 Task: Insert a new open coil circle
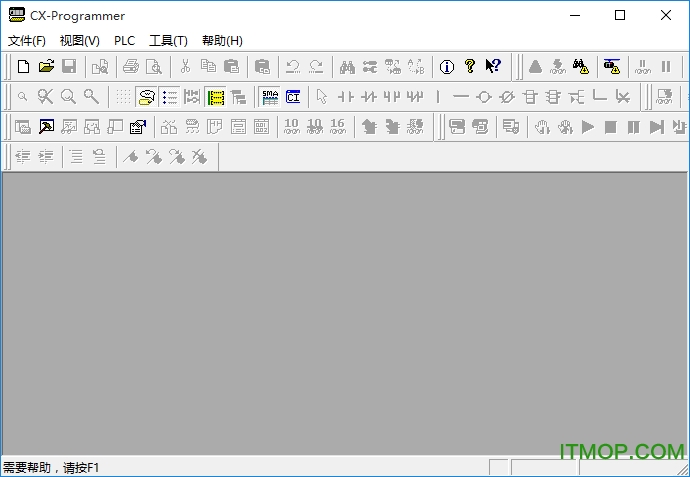point(484,96)
